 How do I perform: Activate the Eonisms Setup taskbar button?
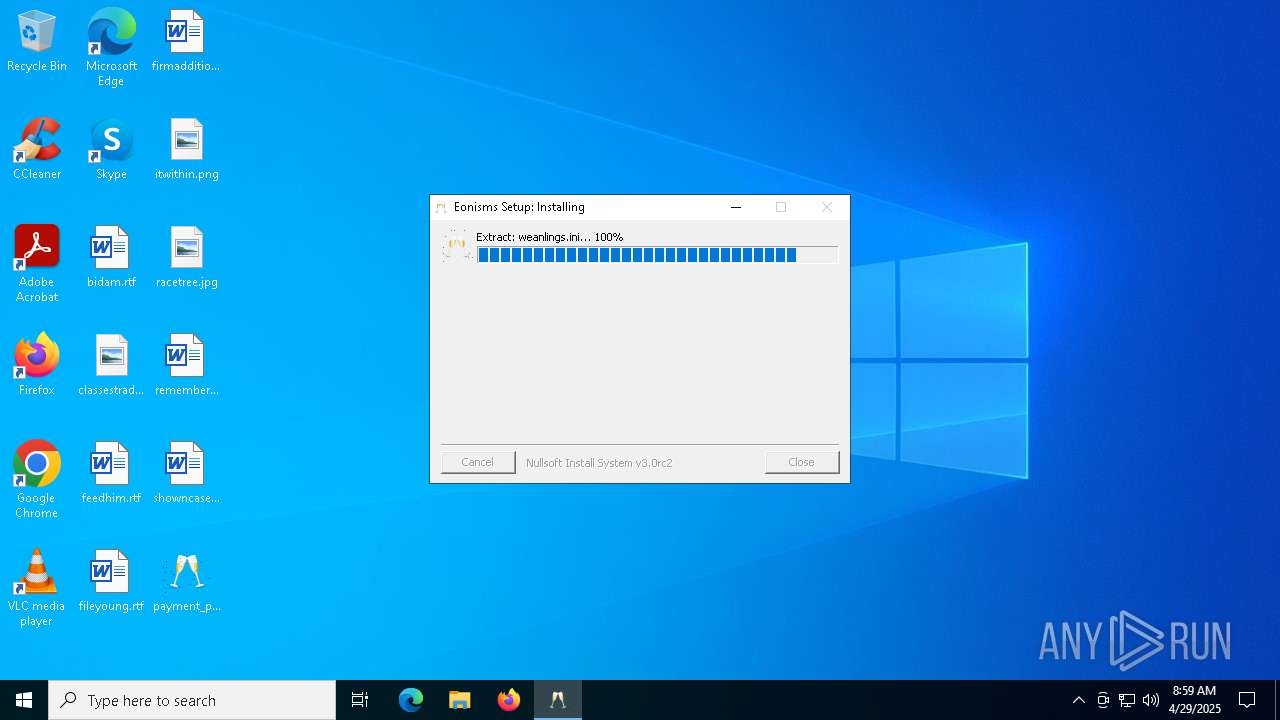558,700
